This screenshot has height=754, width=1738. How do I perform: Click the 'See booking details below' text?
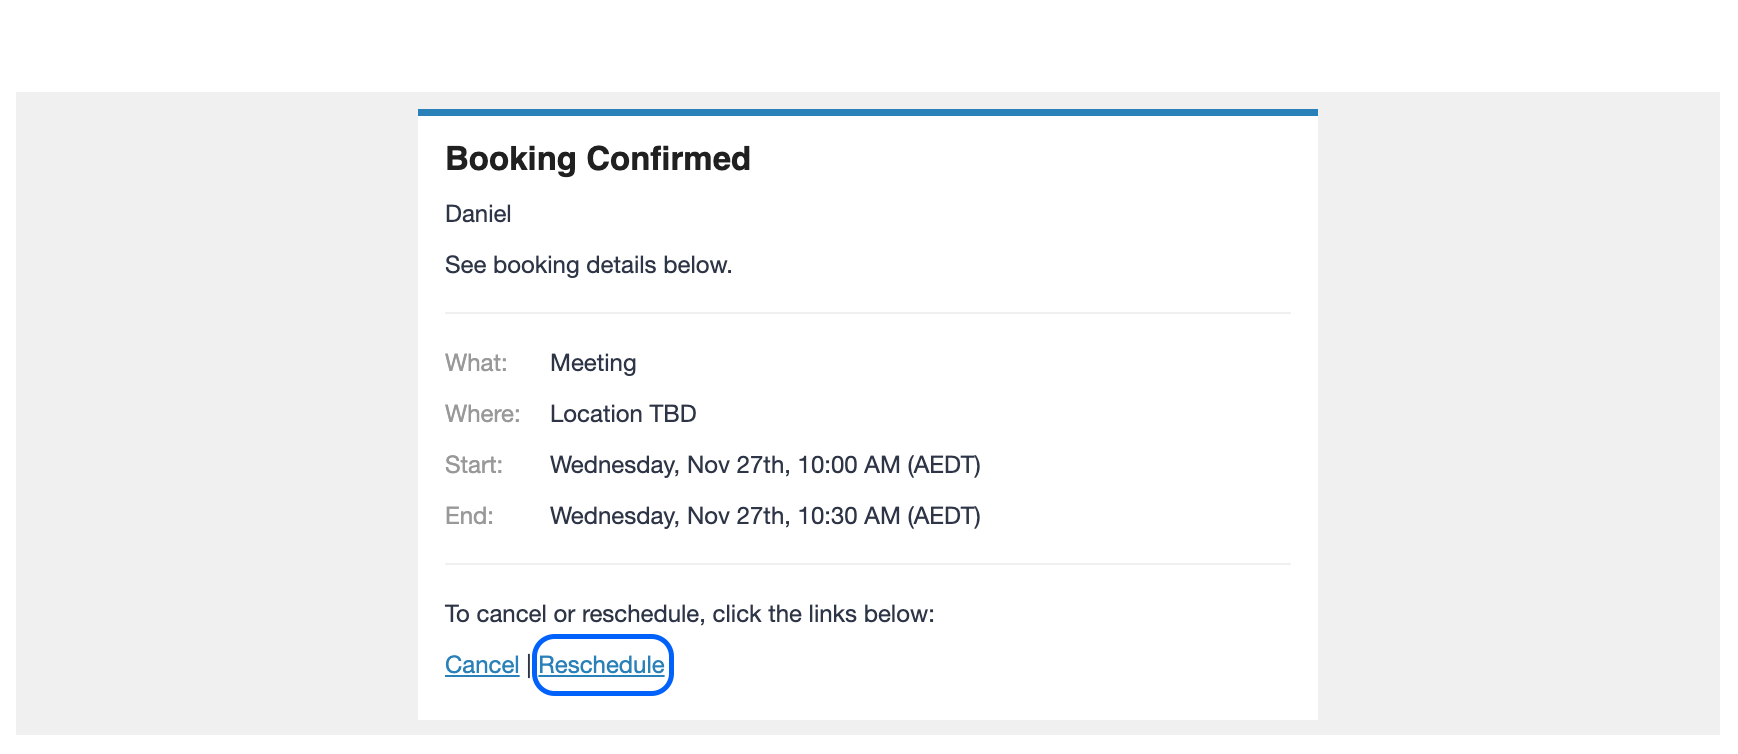pyautogui.click(x=589, y=265)
